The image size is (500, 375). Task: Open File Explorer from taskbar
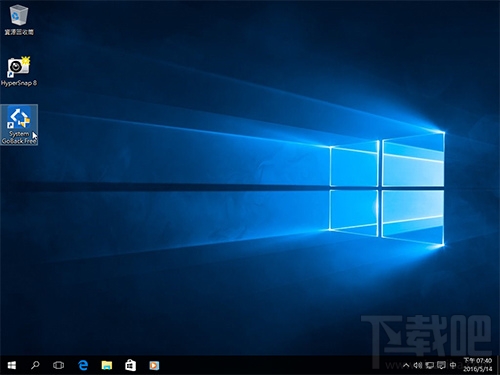tap(107, 366)
